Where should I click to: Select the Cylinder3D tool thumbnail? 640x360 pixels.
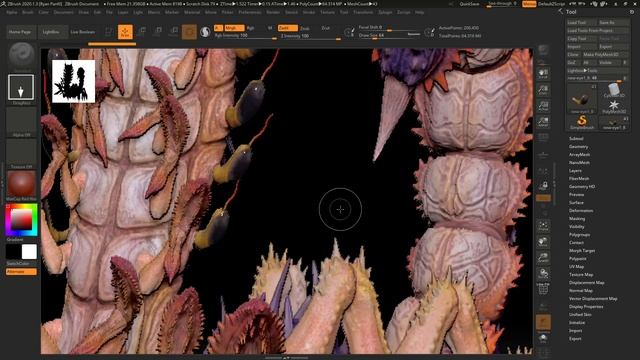coord(614,91)
